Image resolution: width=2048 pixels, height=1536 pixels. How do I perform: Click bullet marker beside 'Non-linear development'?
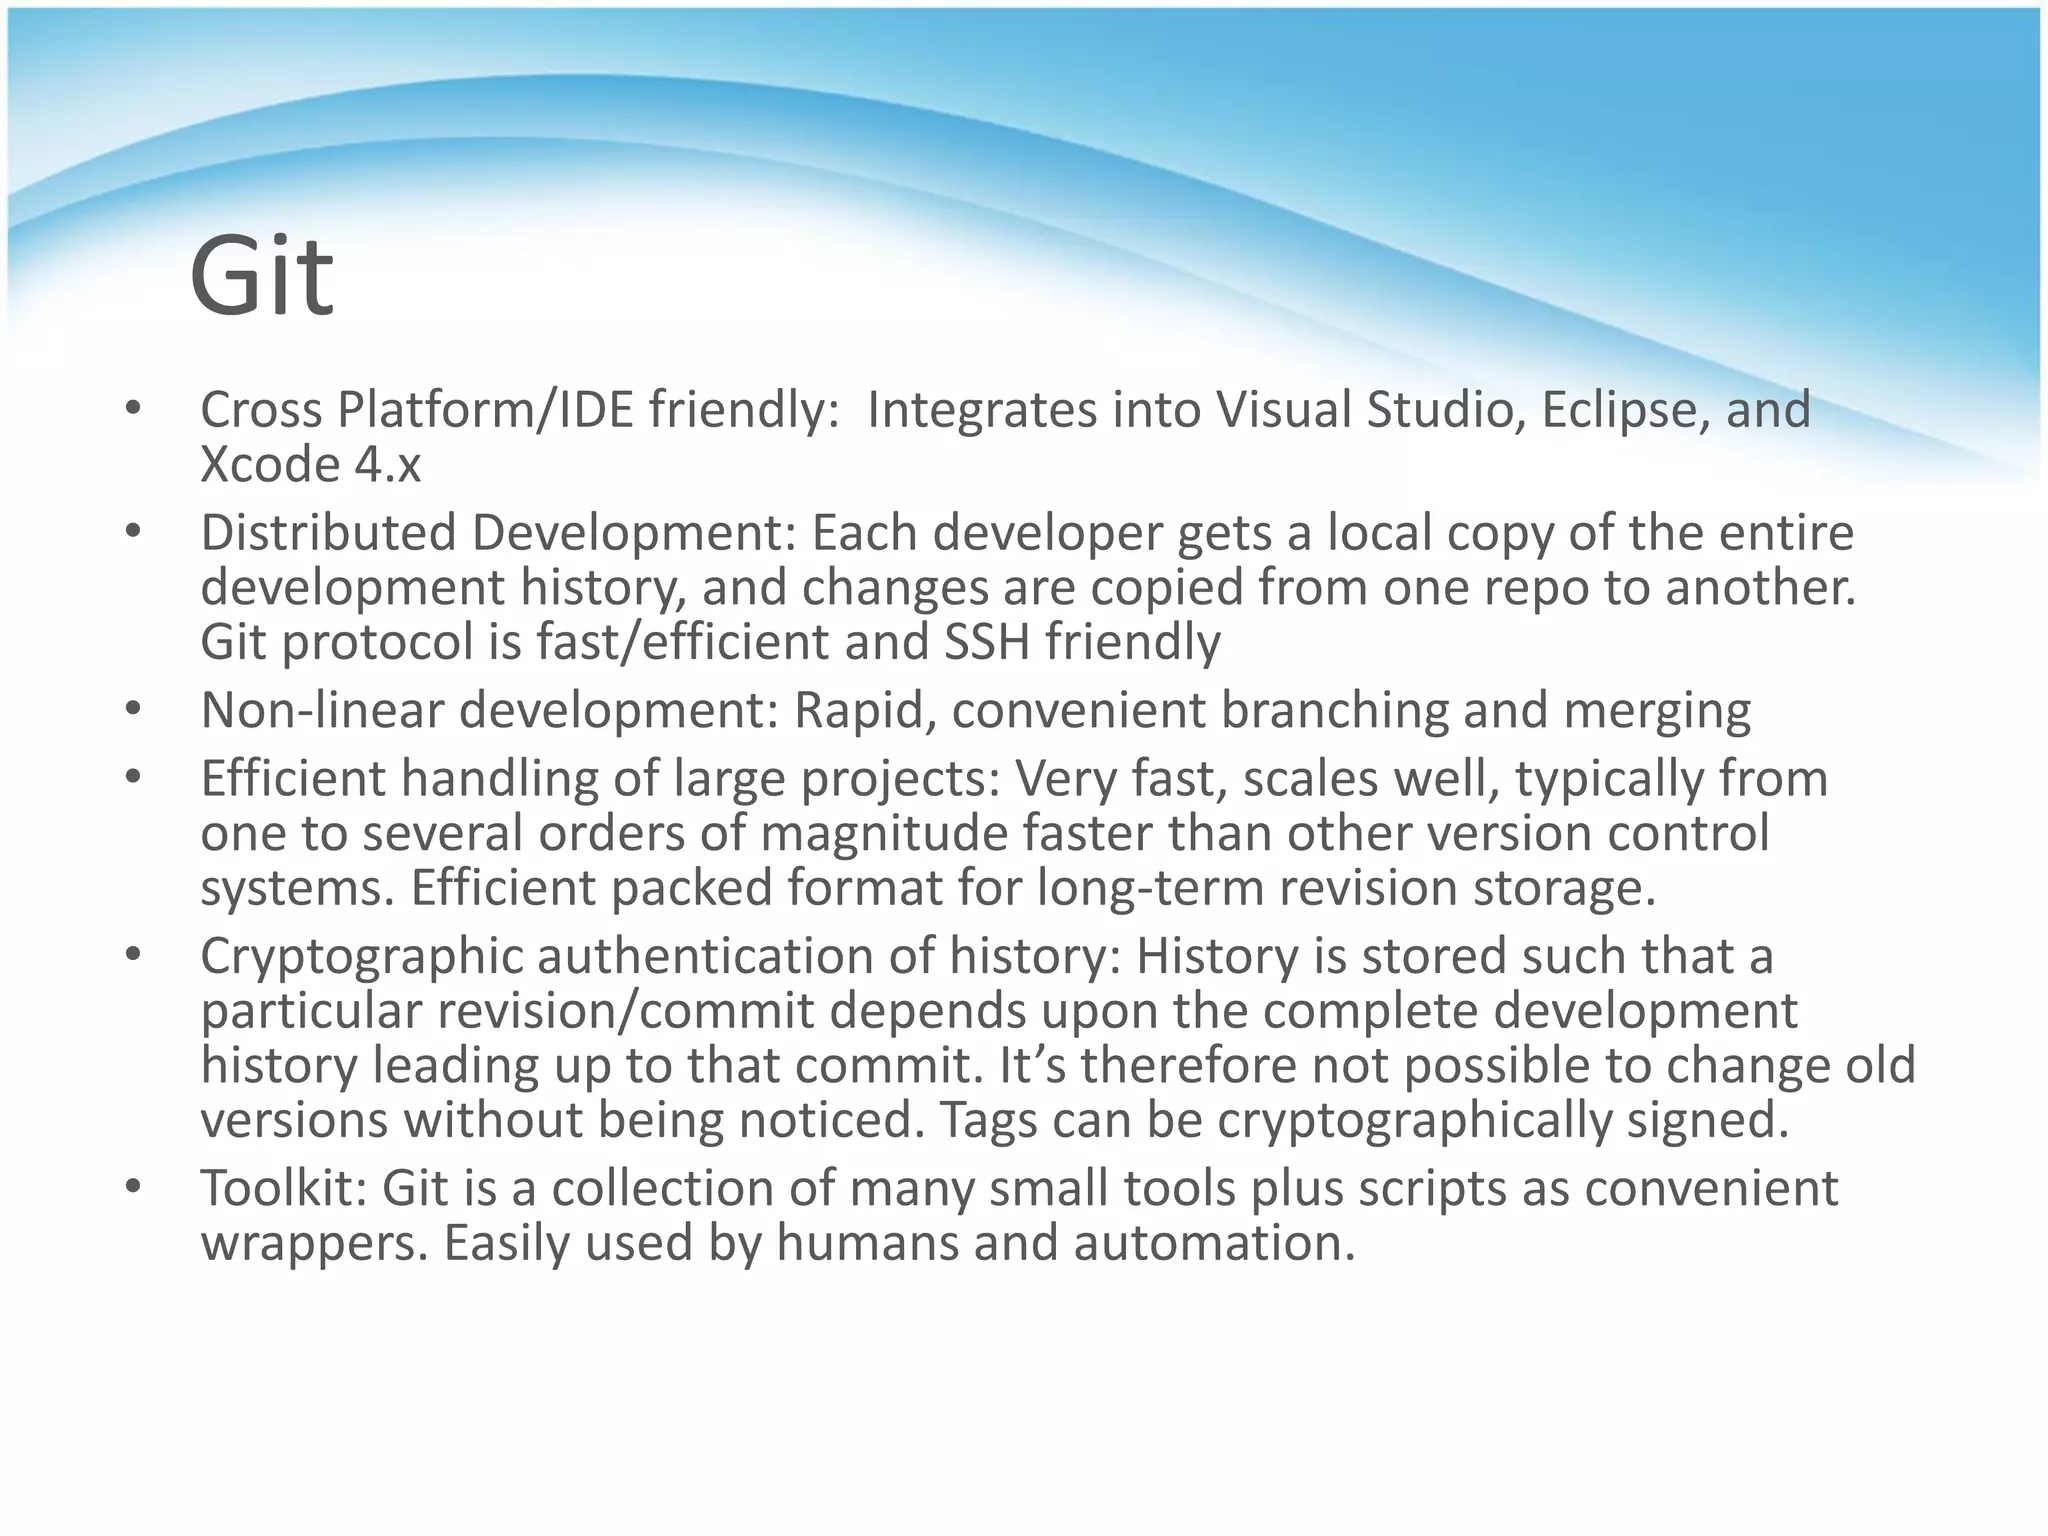tap(133, 709)
